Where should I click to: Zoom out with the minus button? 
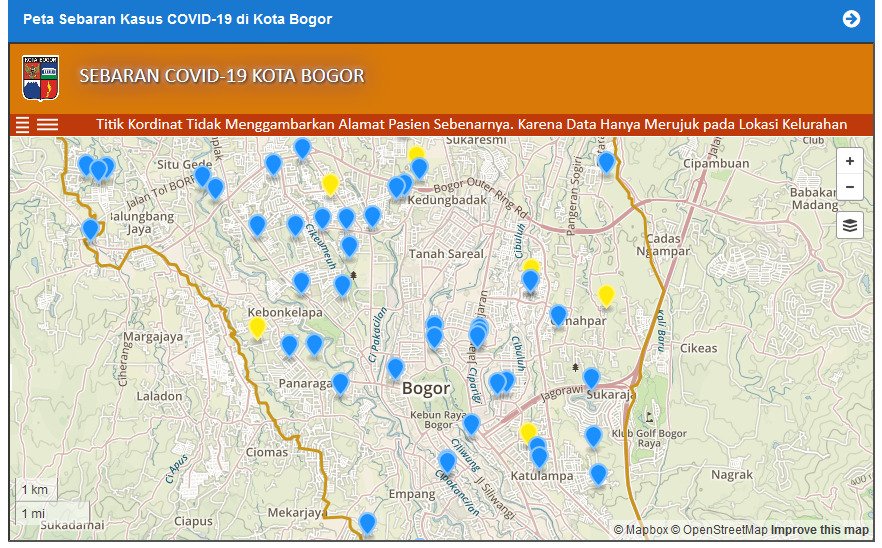coord(849,187)
